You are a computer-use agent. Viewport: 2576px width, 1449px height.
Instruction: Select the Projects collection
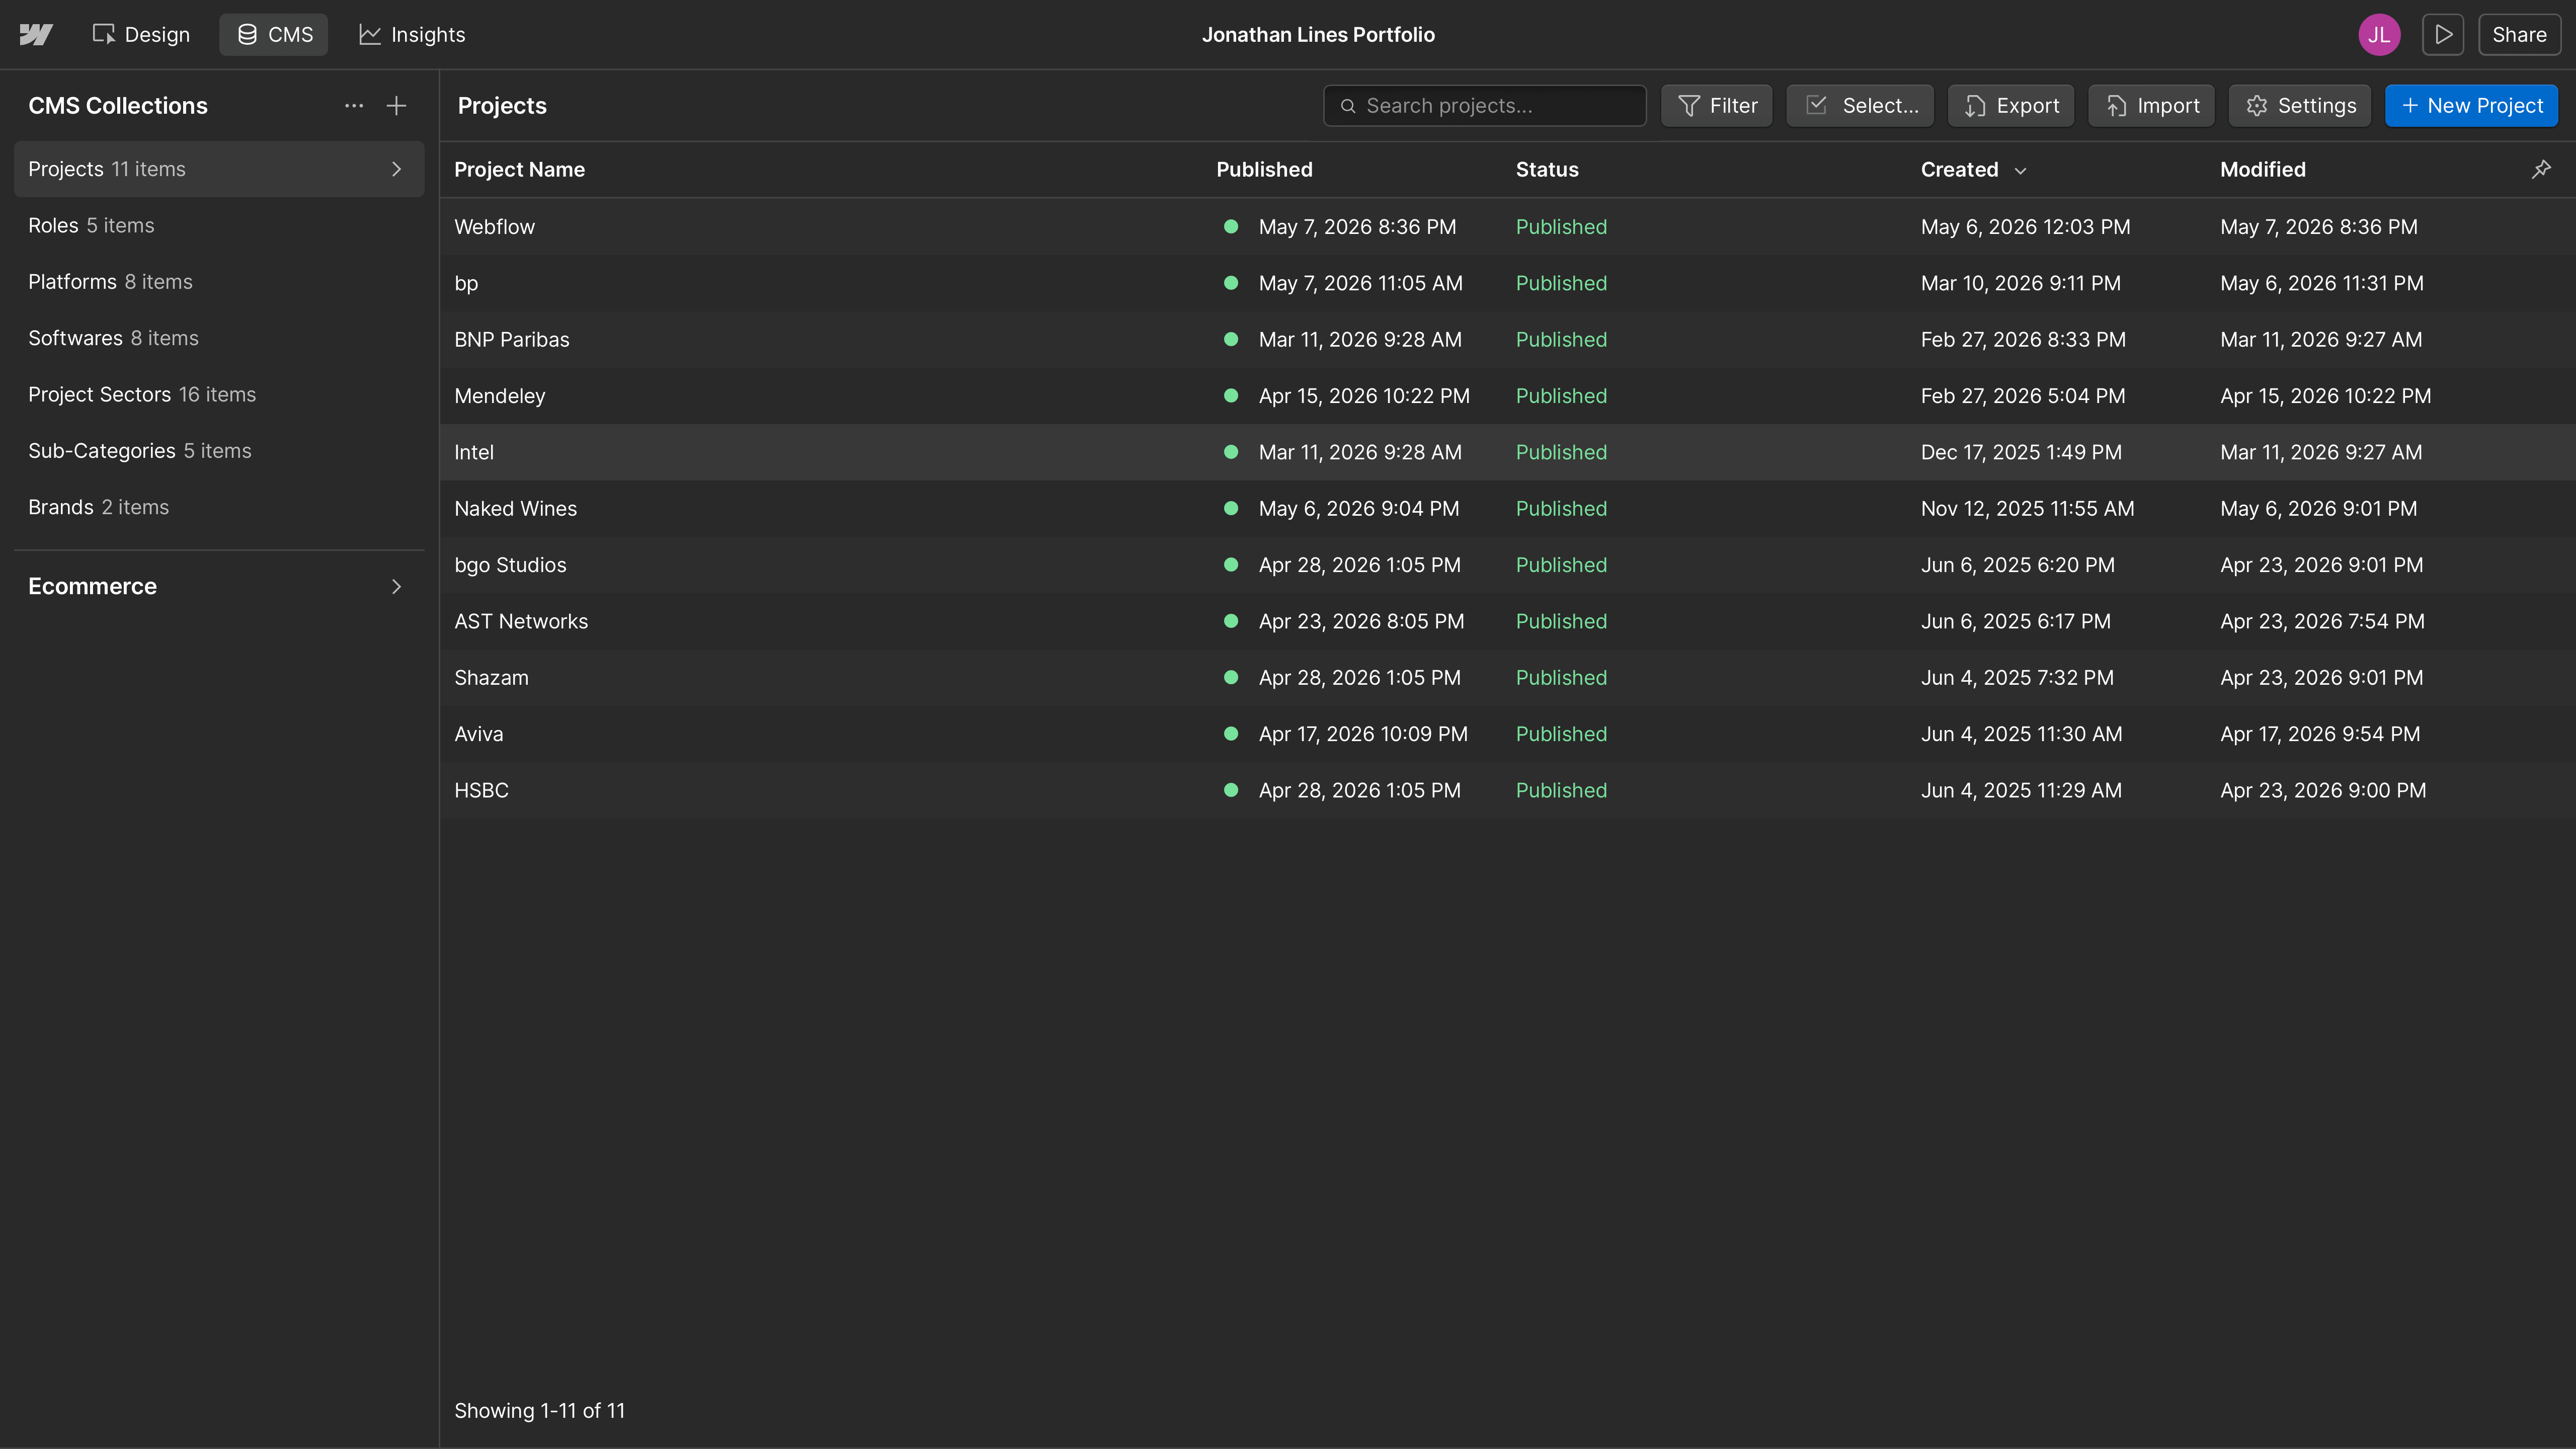click(219, 169)
